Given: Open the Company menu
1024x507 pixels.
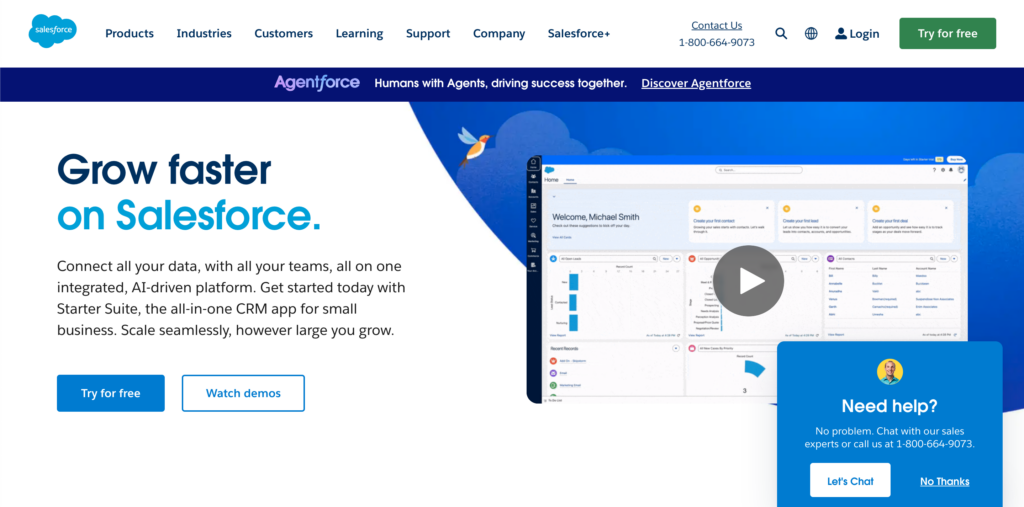Looking at the screenshot, I should [x=499, y=33].
